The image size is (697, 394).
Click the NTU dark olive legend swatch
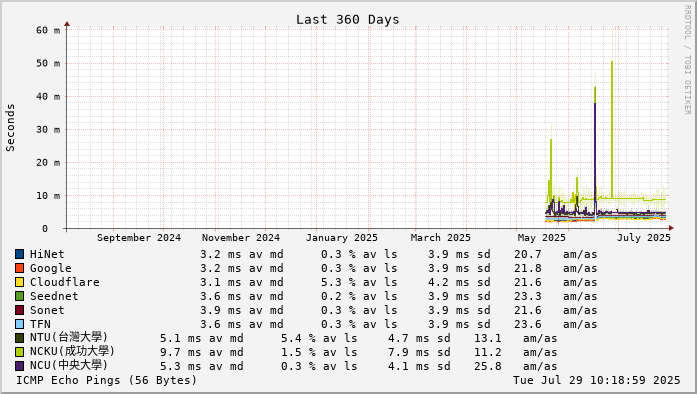(x=20, y=338)
